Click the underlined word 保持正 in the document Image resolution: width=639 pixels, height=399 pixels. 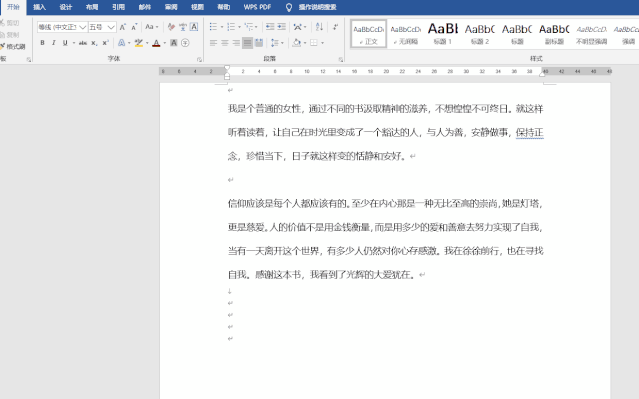click(530, 132)
